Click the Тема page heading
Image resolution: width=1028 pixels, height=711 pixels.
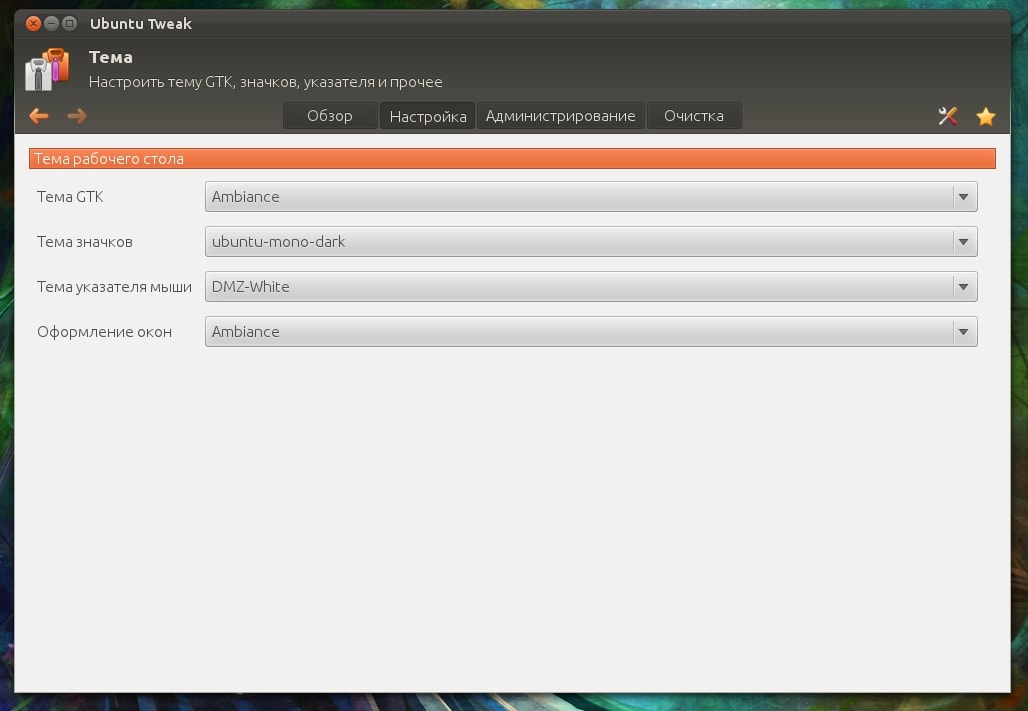[x=111, y=57]
